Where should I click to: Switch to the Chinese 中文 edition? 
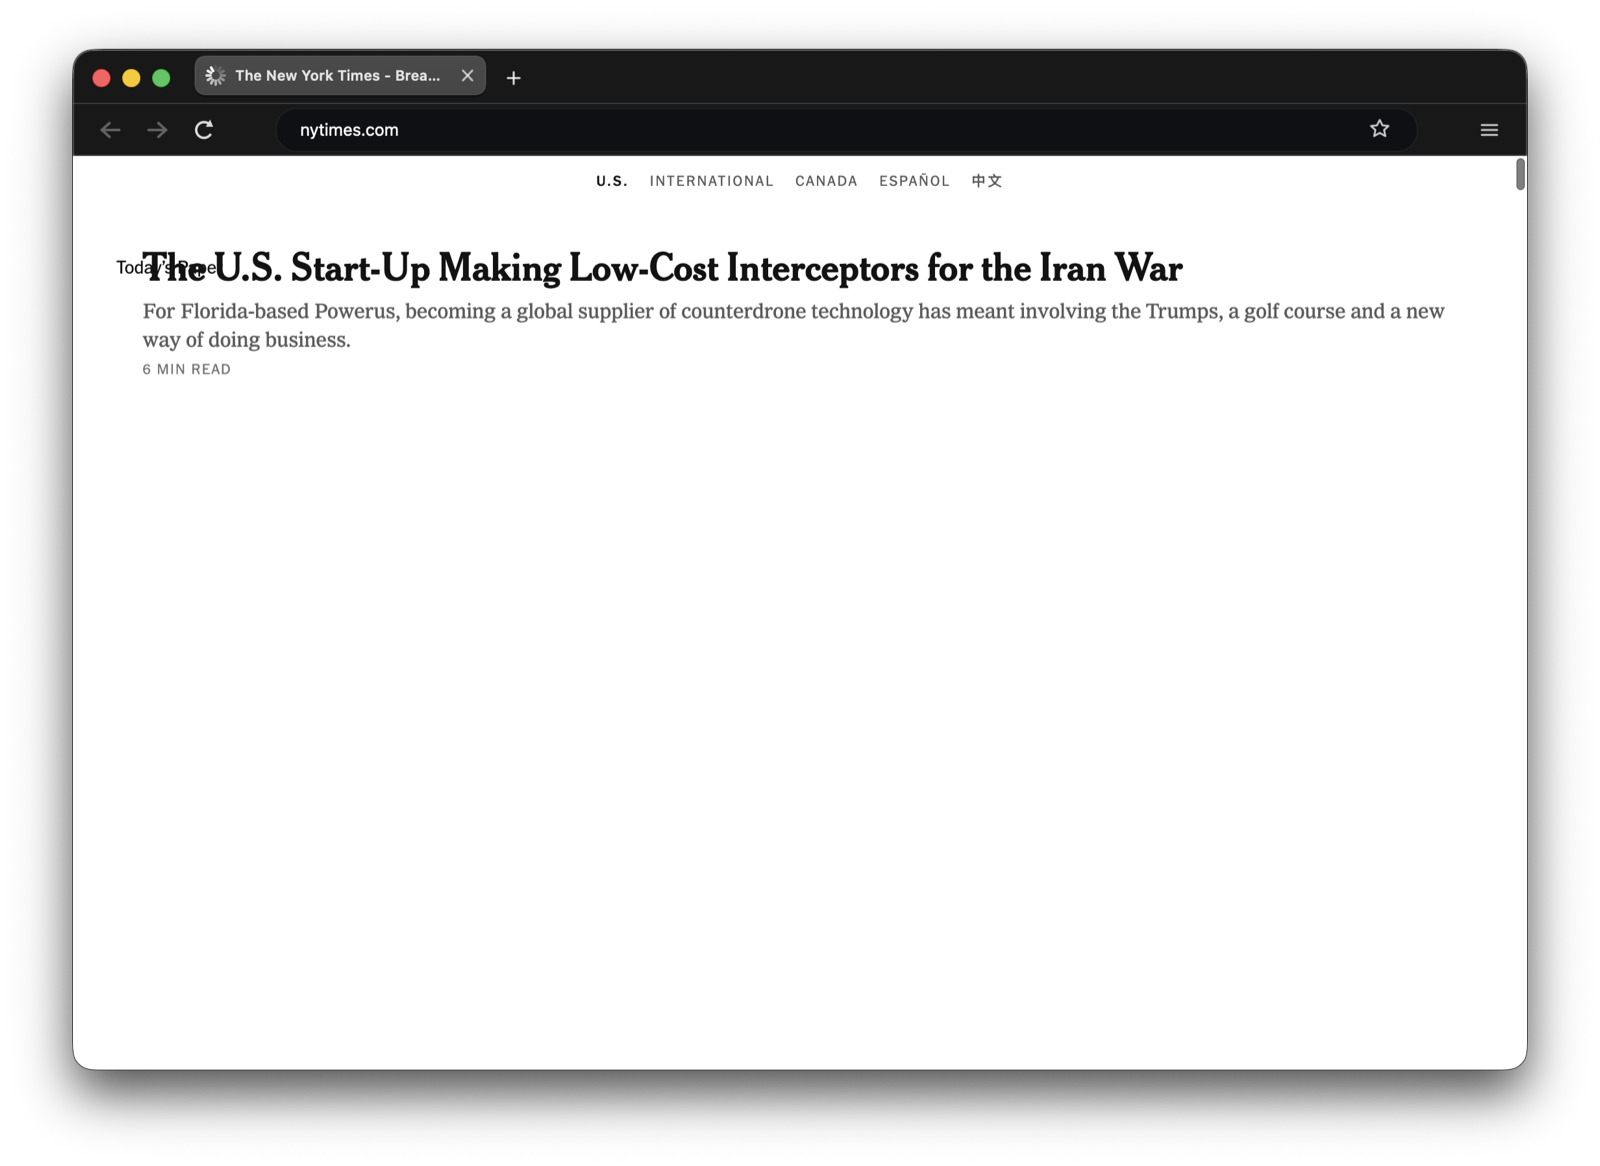986,181
